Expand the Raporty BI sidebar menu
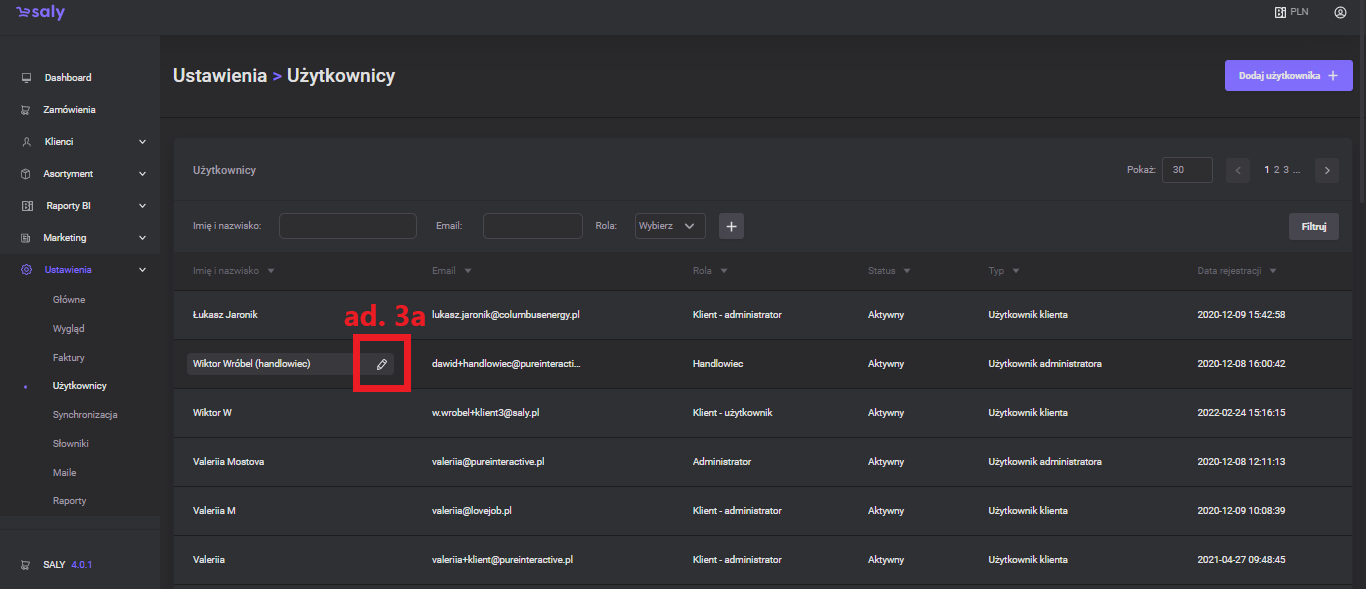Viewport: 1366px width, 589px height. click(x=142, y=206)
